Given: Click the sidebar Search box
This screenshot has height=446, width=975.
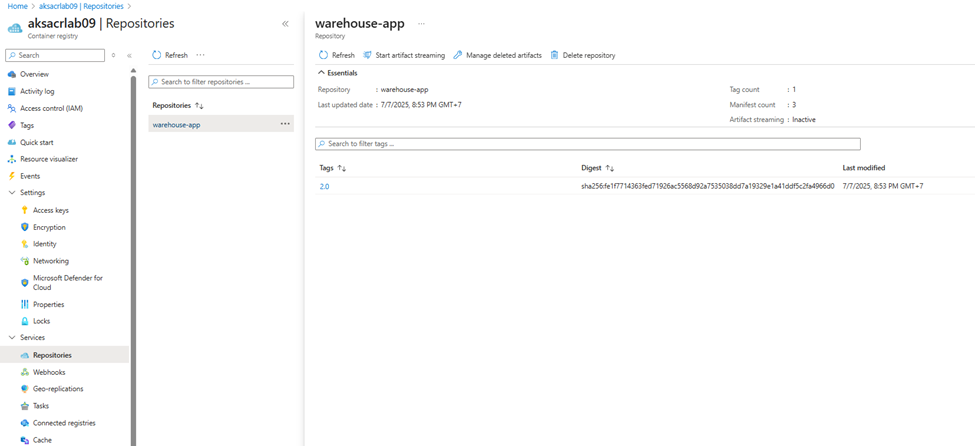Looking at the screenshot, I should [55, 55].
